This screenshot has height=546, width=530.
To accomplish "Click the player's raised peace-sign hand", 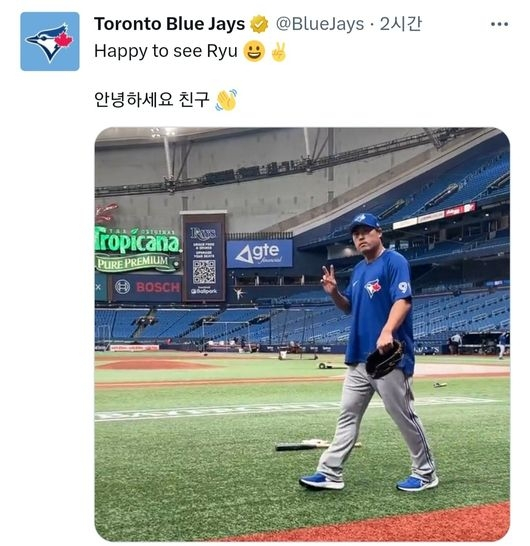I will pos(329,279).
